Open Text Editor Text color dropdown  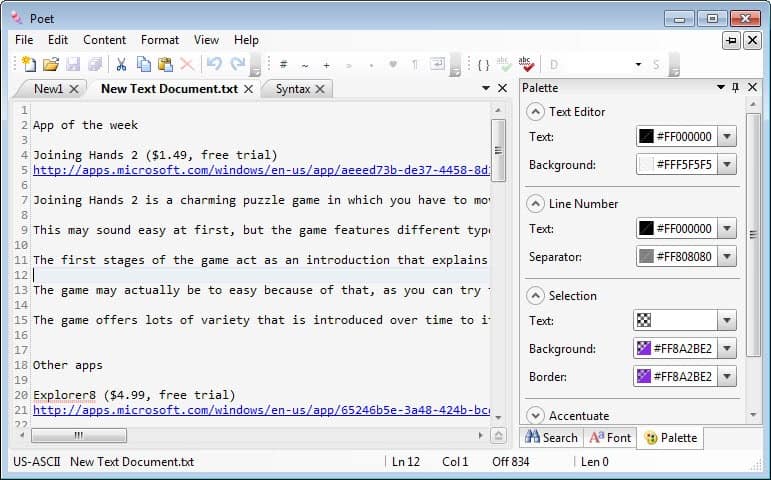coord(727,137)
